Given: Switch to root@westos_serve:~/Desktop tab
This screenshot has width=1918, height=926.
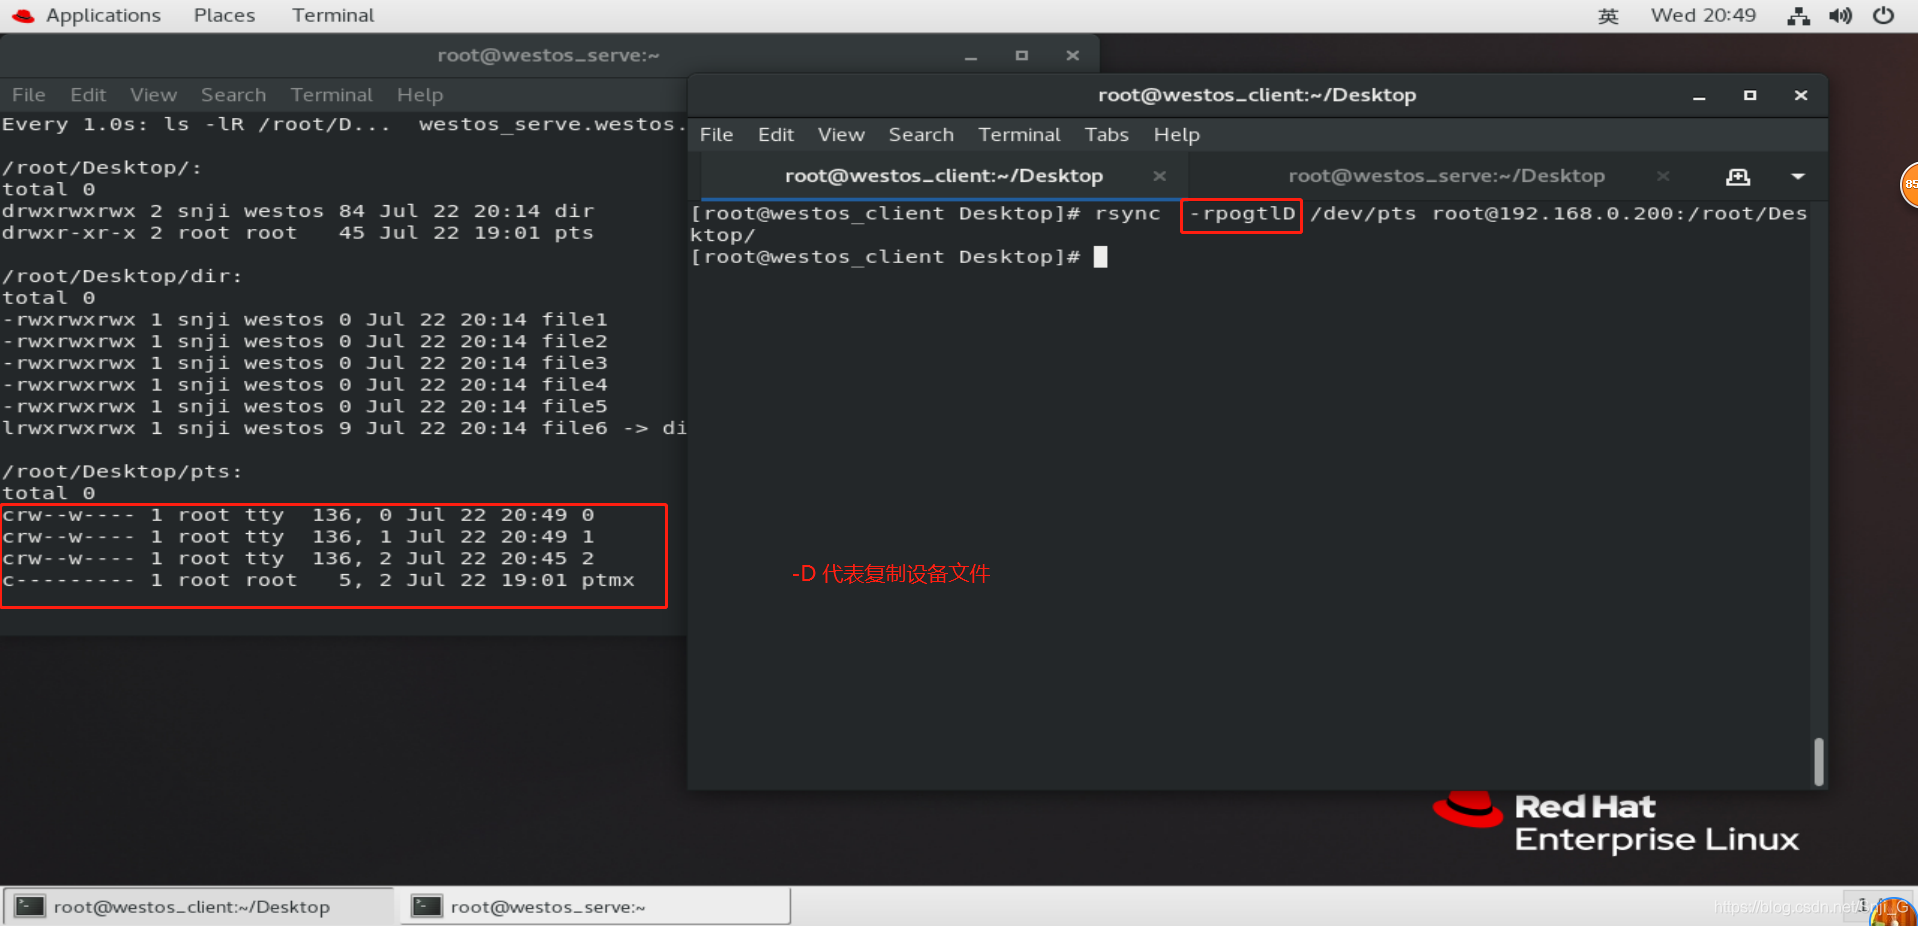Looking at the screenshot, I should click(1446, 176).
